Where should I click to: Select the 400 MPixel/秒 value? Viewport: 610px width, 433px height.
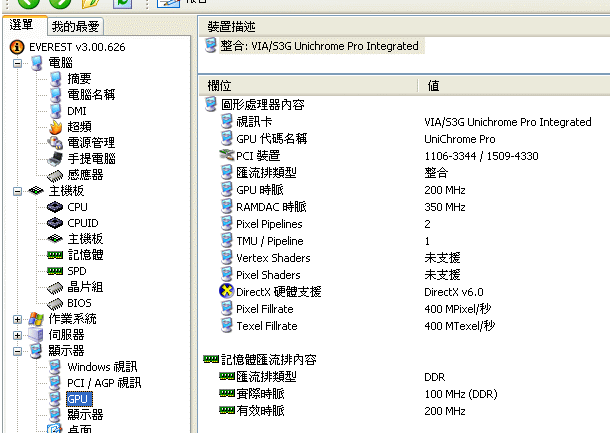coord(458,309)
